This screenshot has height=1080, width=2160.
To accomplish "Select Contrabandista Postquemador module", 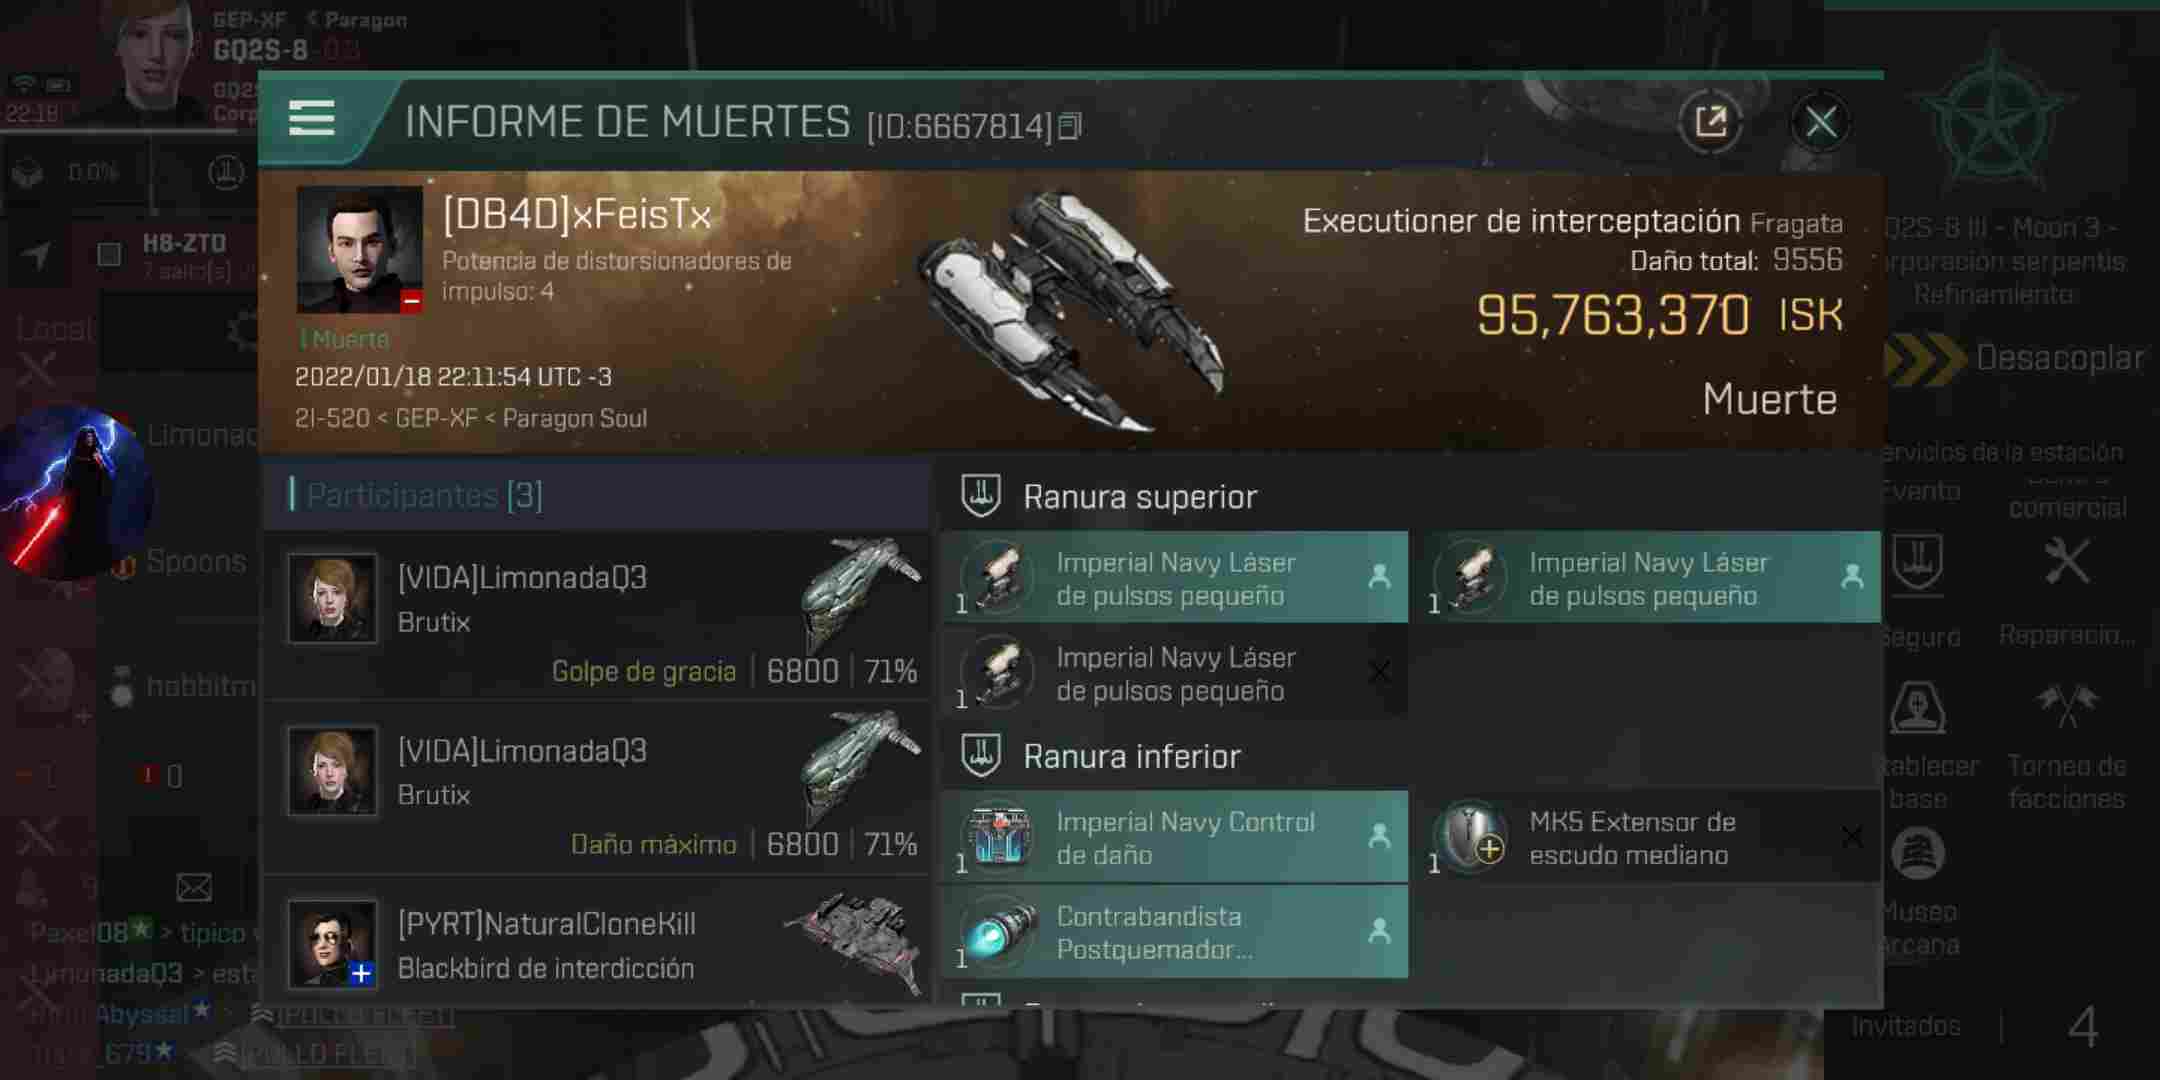I will coord(1175,932).
